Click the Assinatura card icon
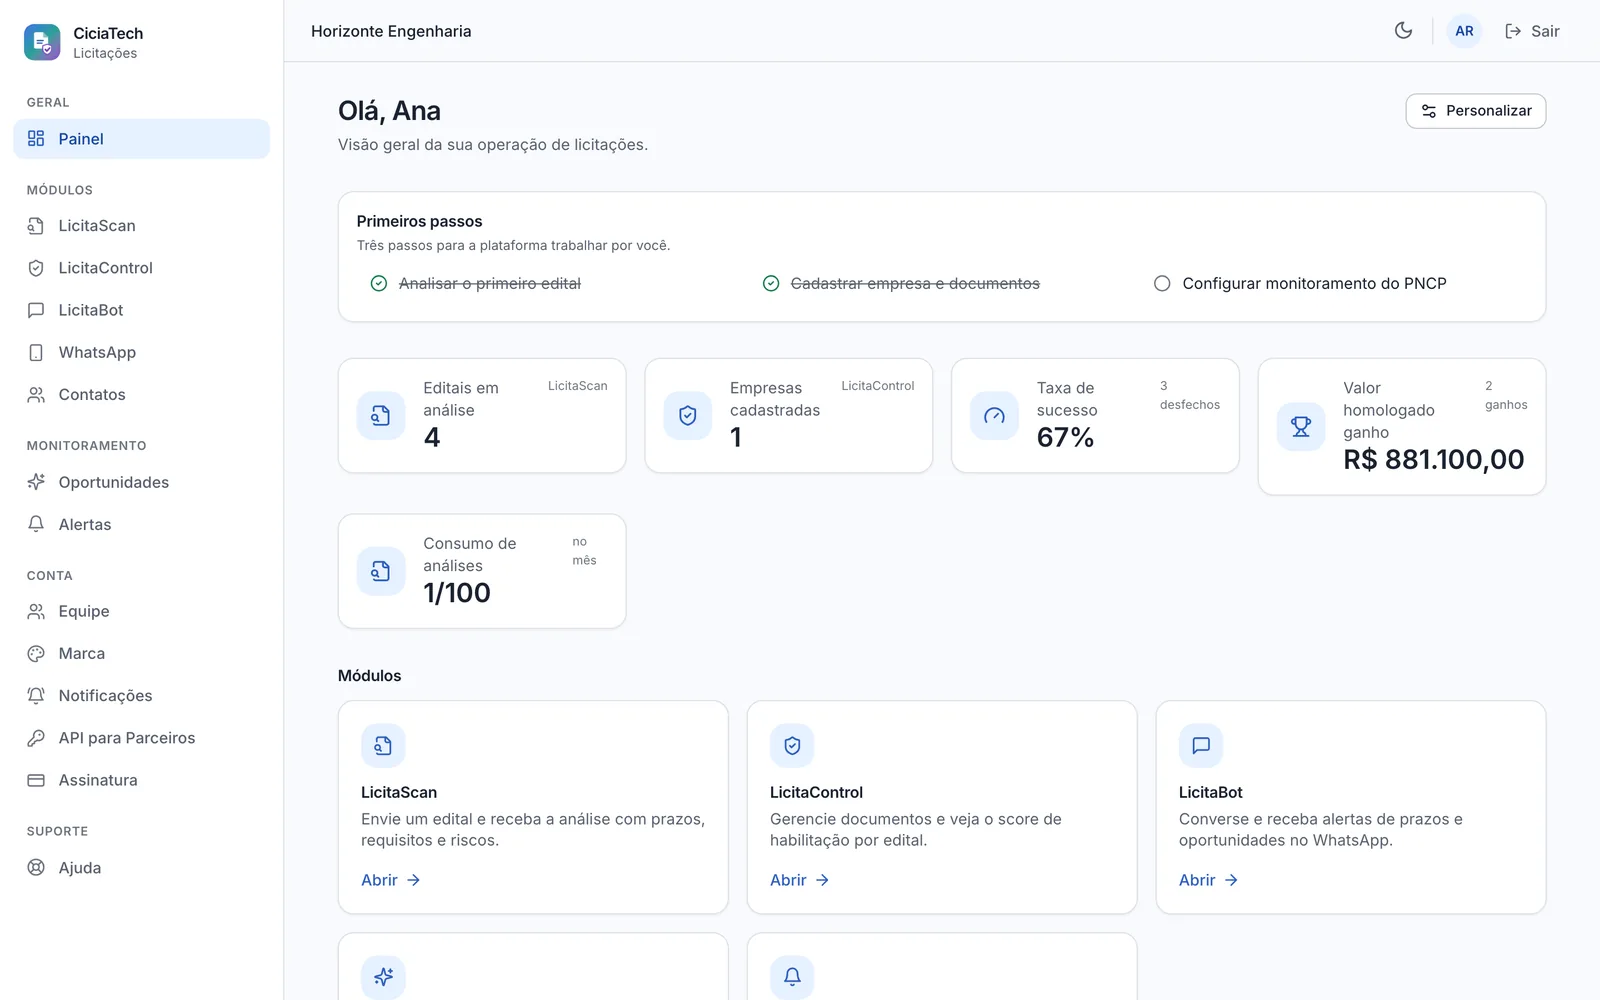Screen dimensions: 1600x1000 (36, 780)
